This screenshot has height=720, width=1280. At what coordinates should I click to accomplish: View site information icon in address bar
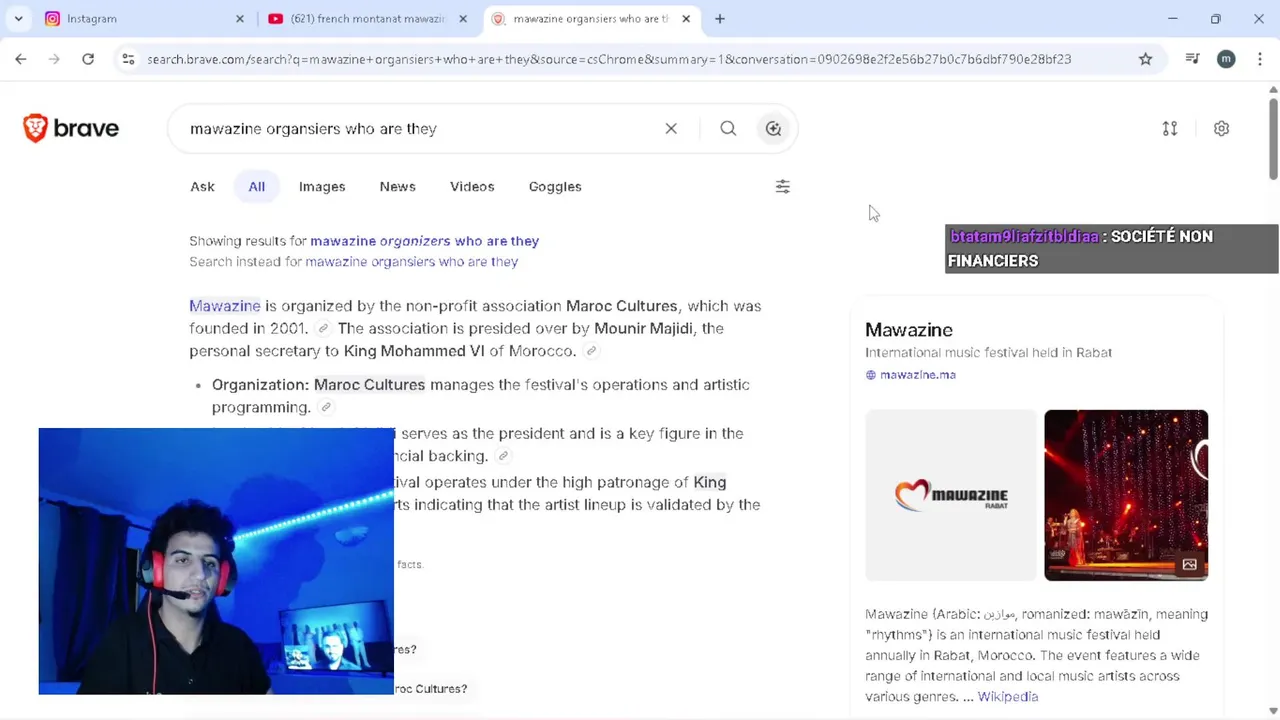click(128, 59)
